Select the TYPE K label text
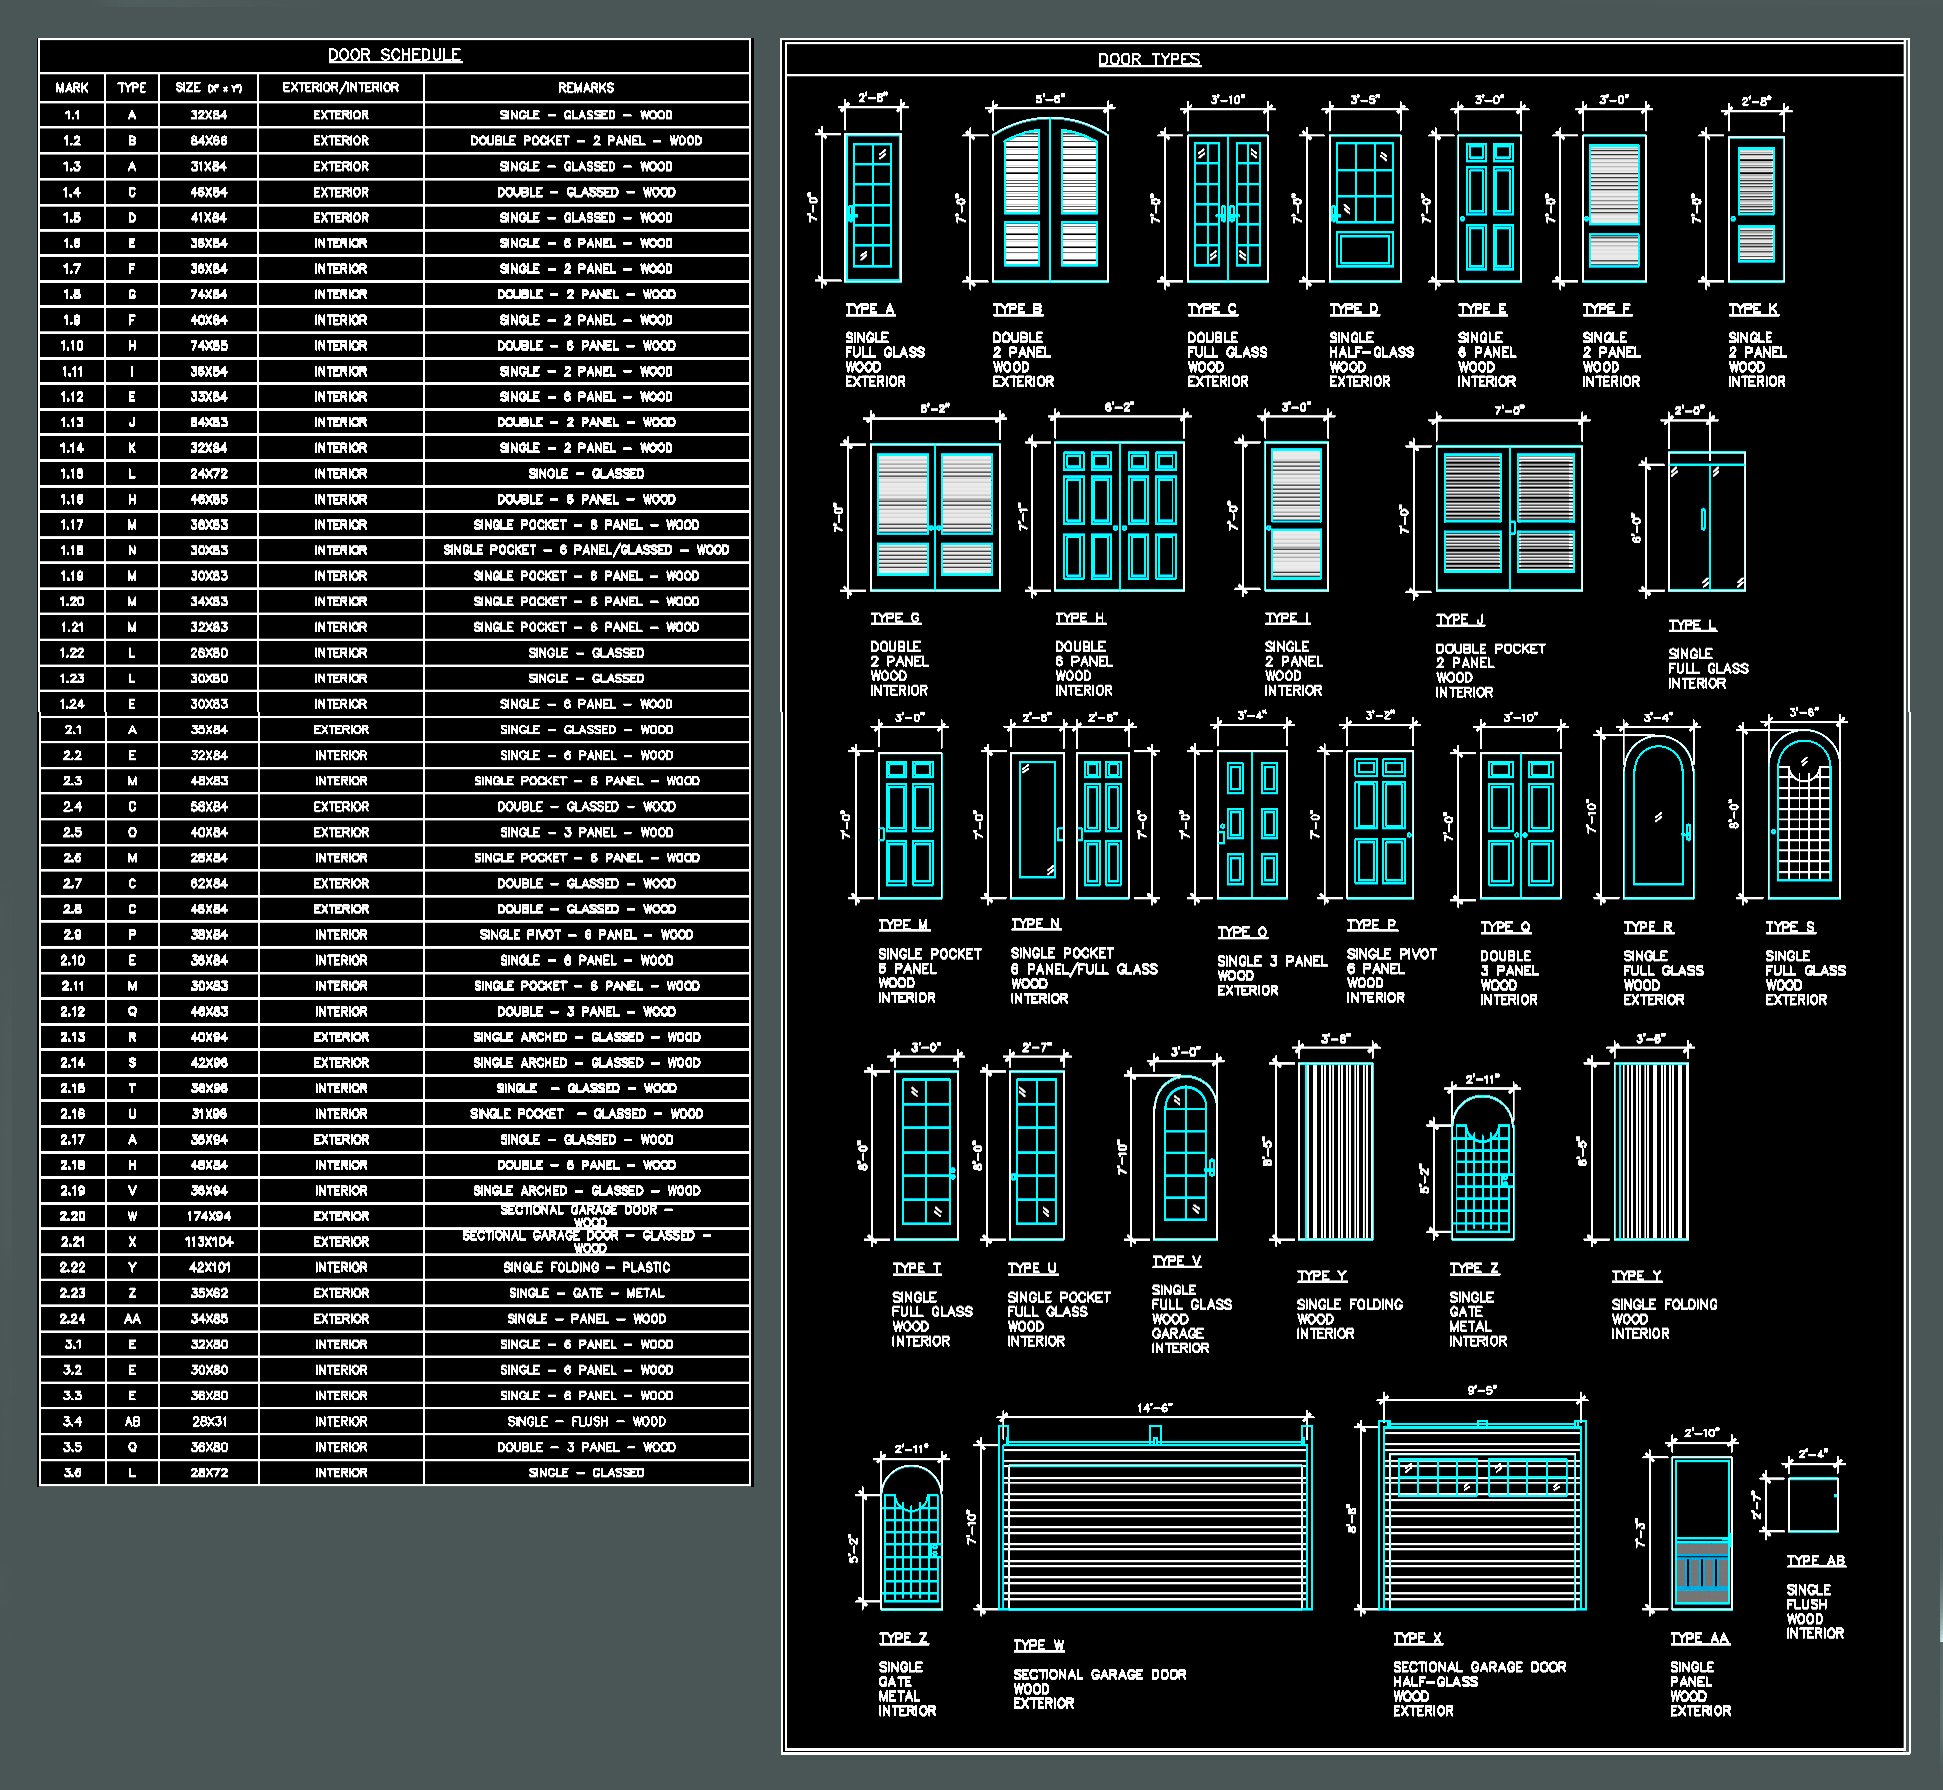1943x1790 pixels. (x=1753, y=309)
